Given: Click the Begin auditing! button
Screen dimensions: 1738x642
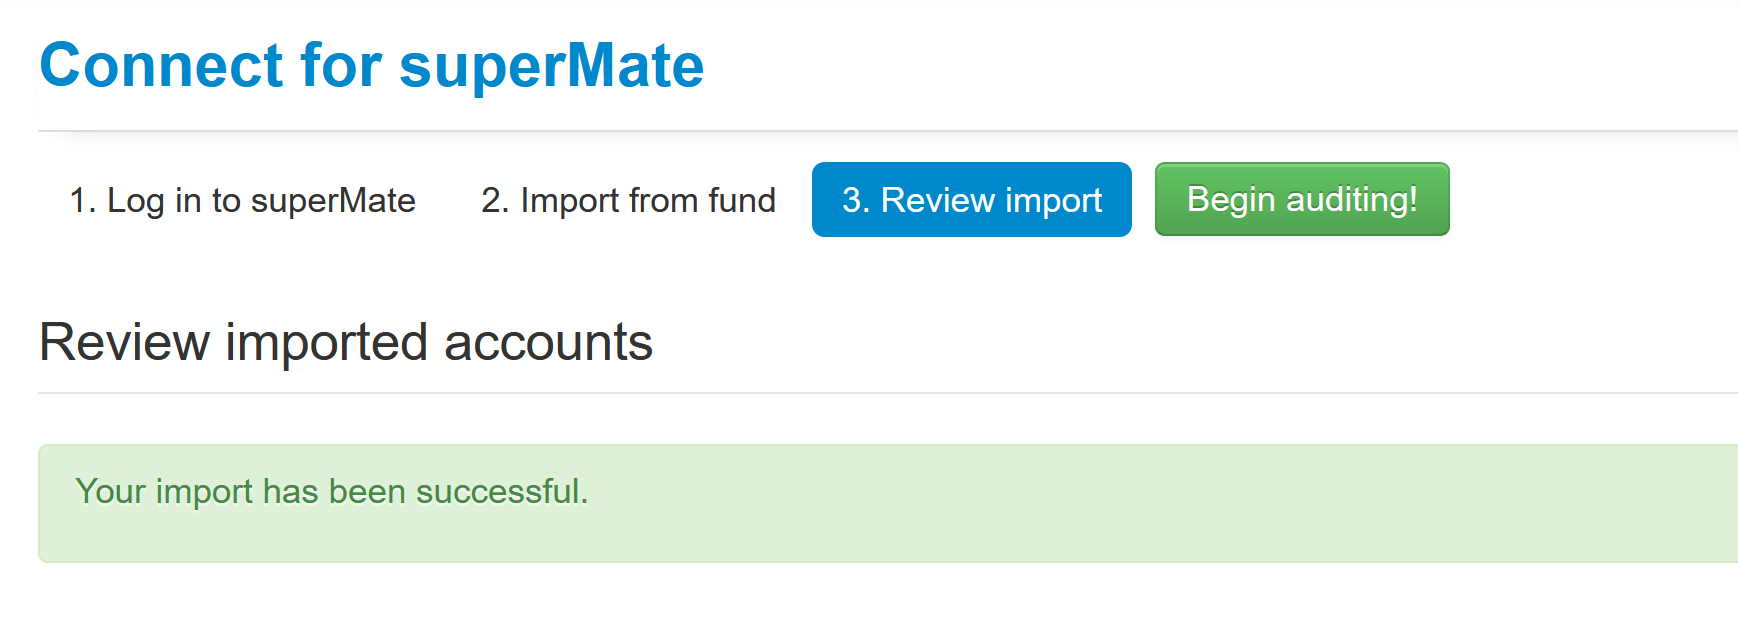Looking at the screenshot, I should click(x=1302, y=199).
